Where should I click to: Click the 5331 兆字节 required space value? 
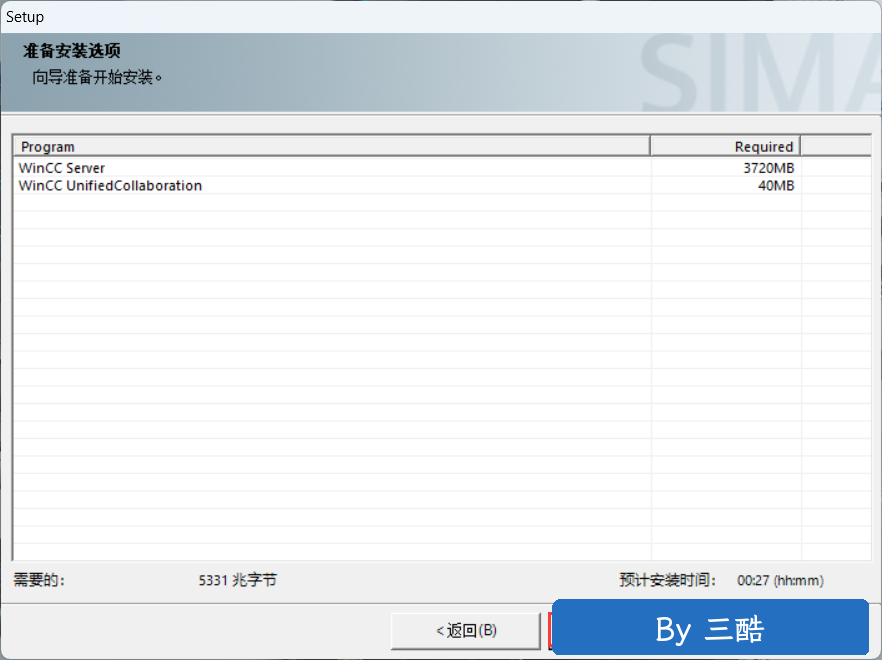pyautogui.click(x=237, y=580)
